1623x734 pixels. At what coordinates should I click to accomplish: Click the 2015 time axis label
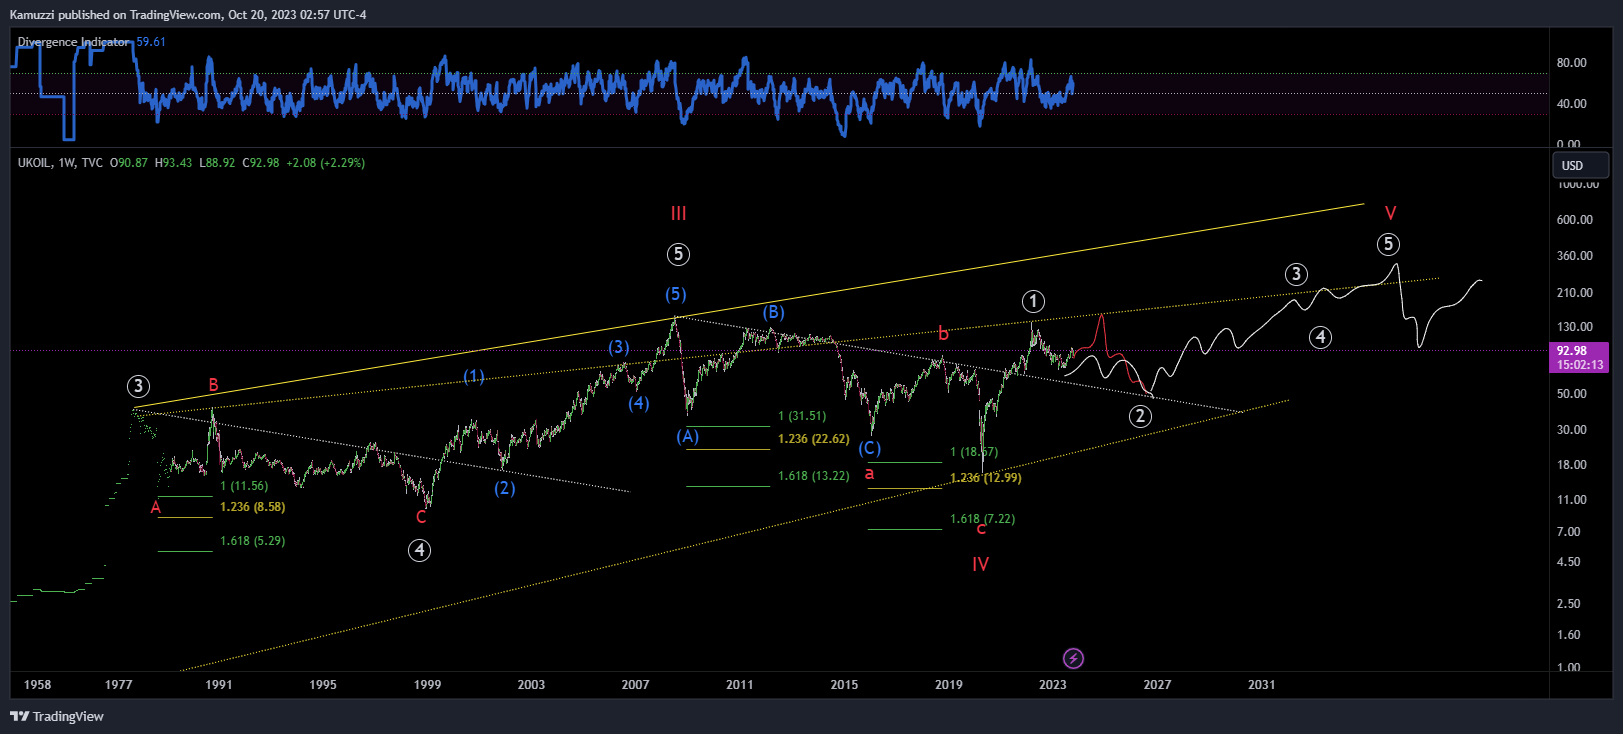(x=844, y=685)
